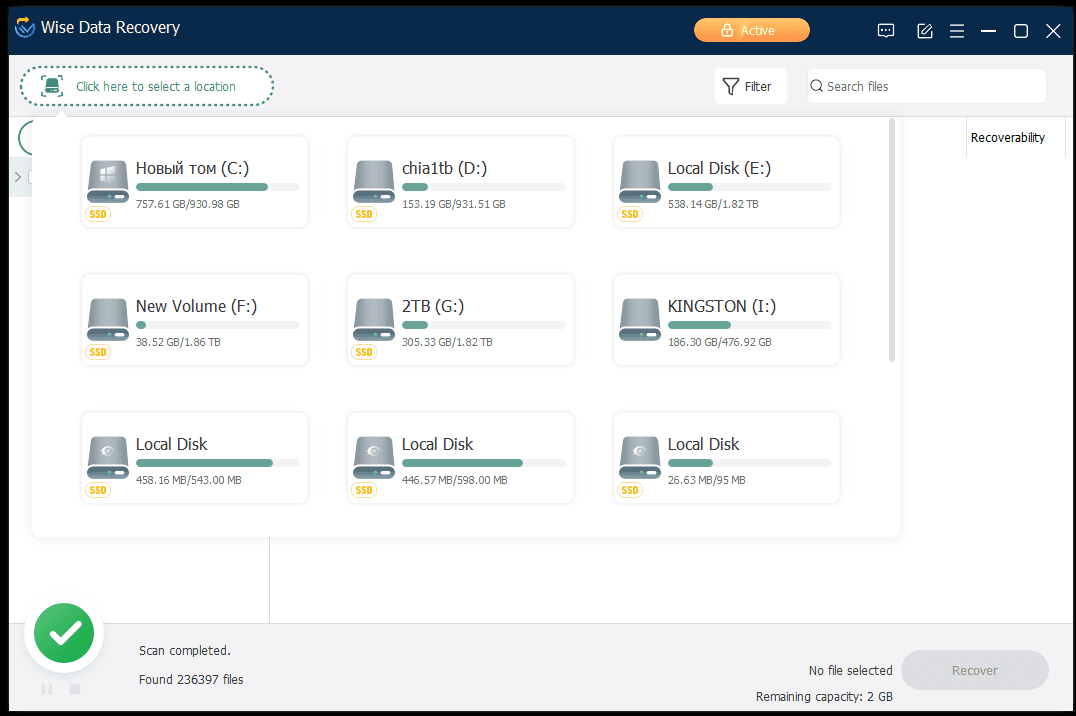
Task: Click the drive icon for 2TB (G:)
Action: click(x=373, y=319)
